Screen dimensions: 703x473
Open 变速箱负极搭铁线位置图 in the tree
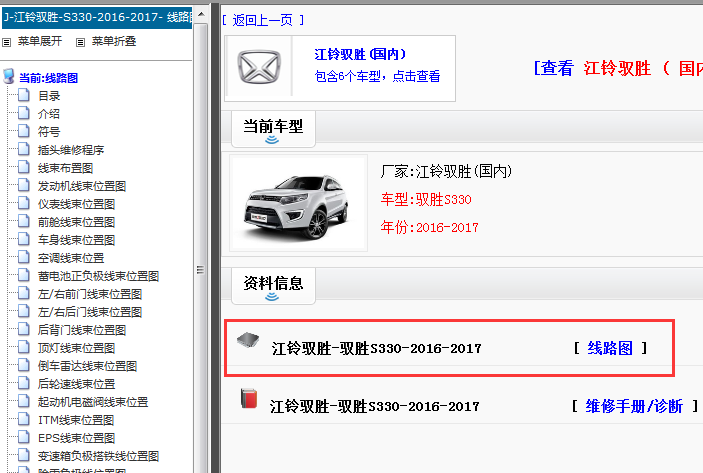tap(98, 456)
